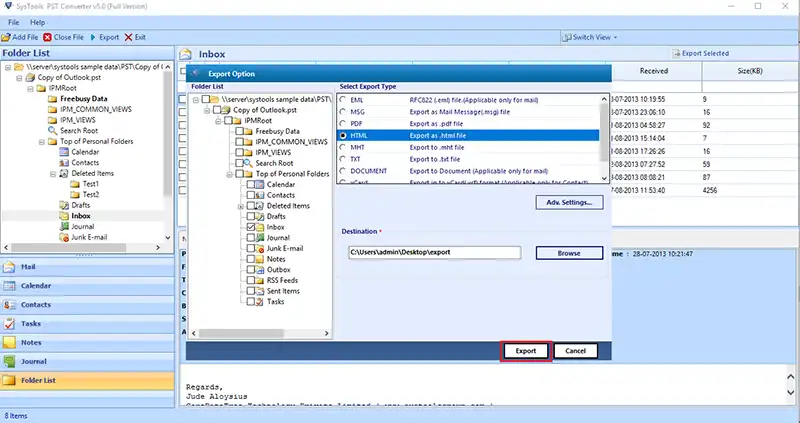Viewport: 800px width, 423px height.
Task: Click Sent Items icon in Export Option tree
Action: (259, 291)
